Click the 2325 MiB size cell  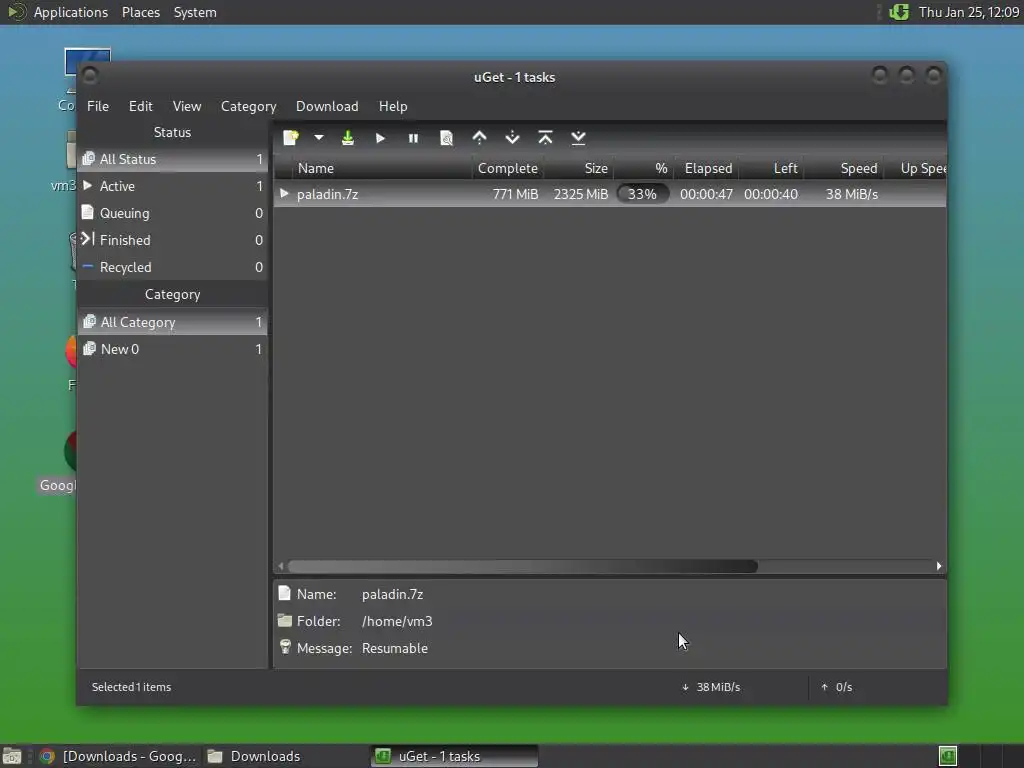tap(581, 194)
